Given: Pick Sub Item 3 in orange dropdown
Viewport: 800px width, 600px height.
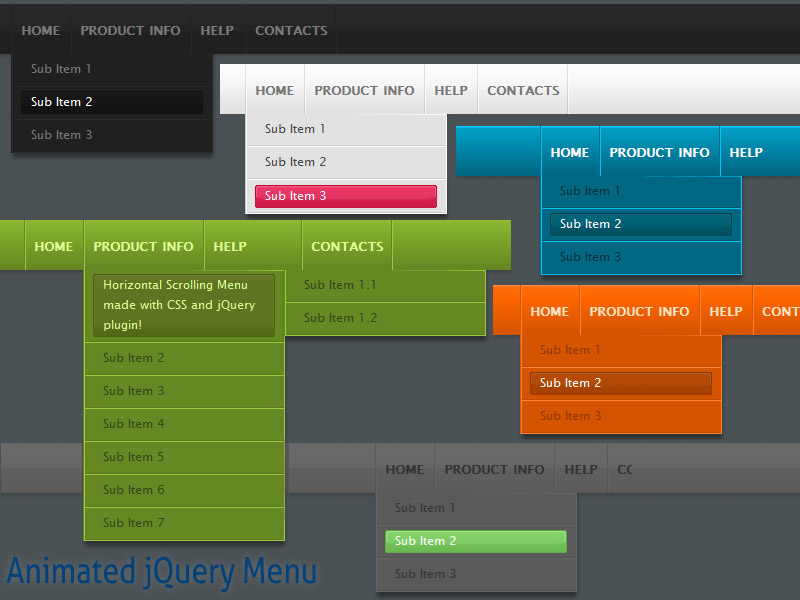Looking at the screenshot, I should coord(621,416).
